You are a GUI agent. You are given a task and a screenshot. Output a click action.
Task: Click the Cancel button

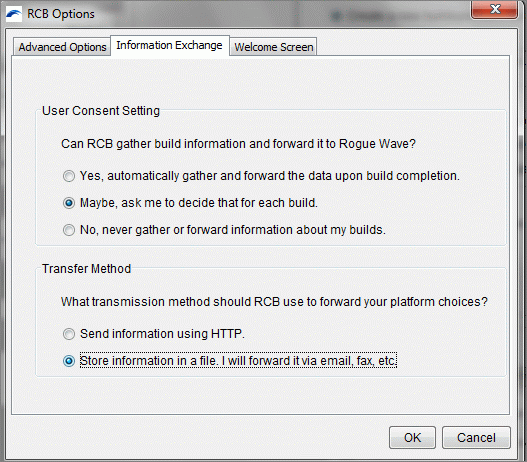click(x=476, y=437)
